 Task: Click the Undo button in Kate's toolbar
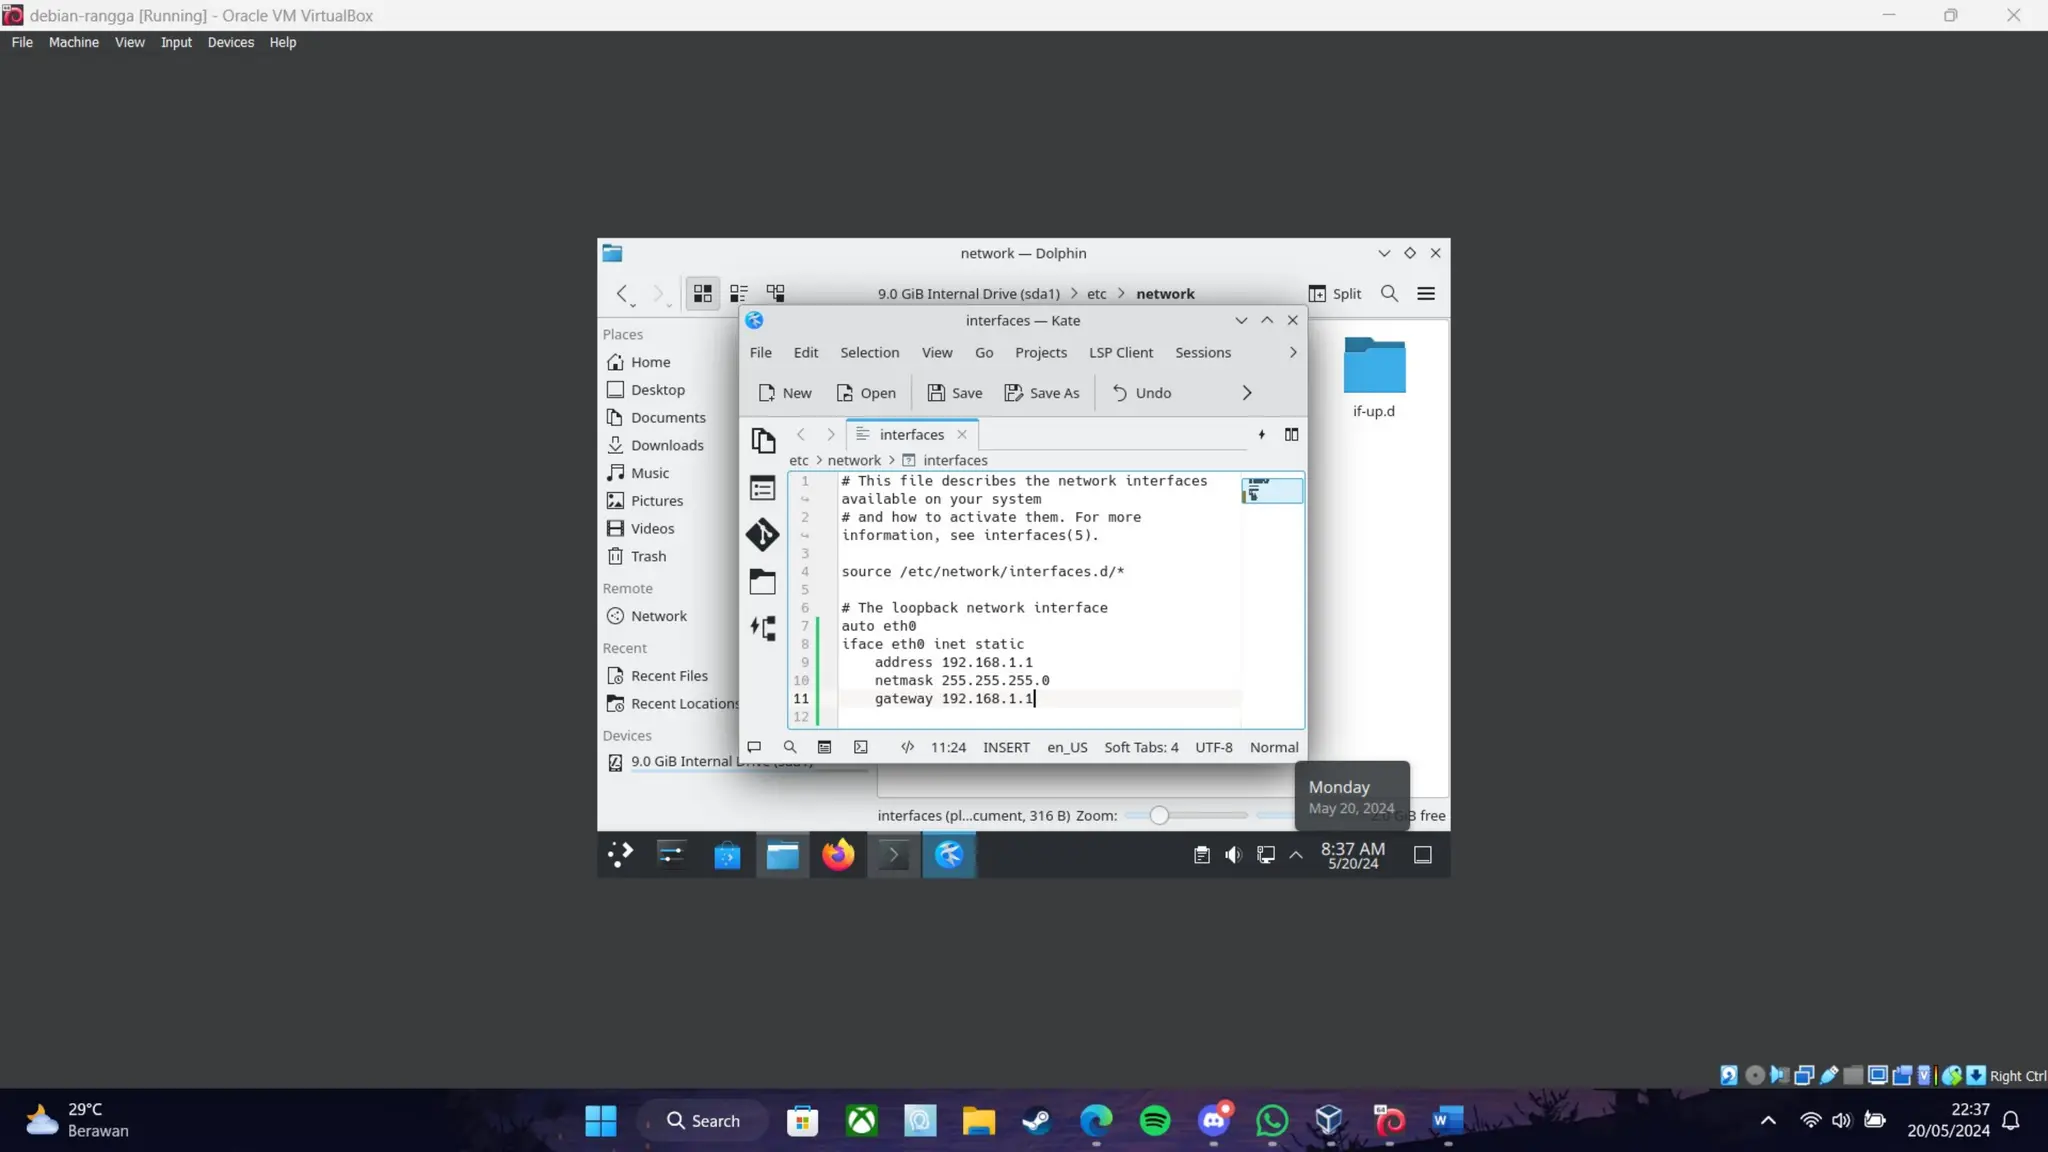[x=1141, y=393]
